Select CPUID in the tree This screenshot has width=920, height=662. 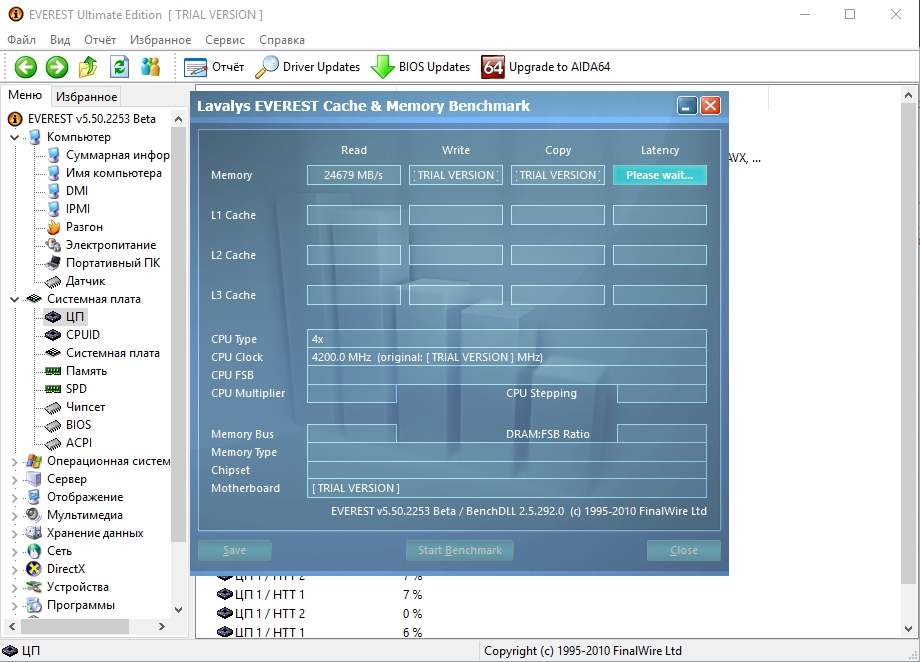click(82, 335)
